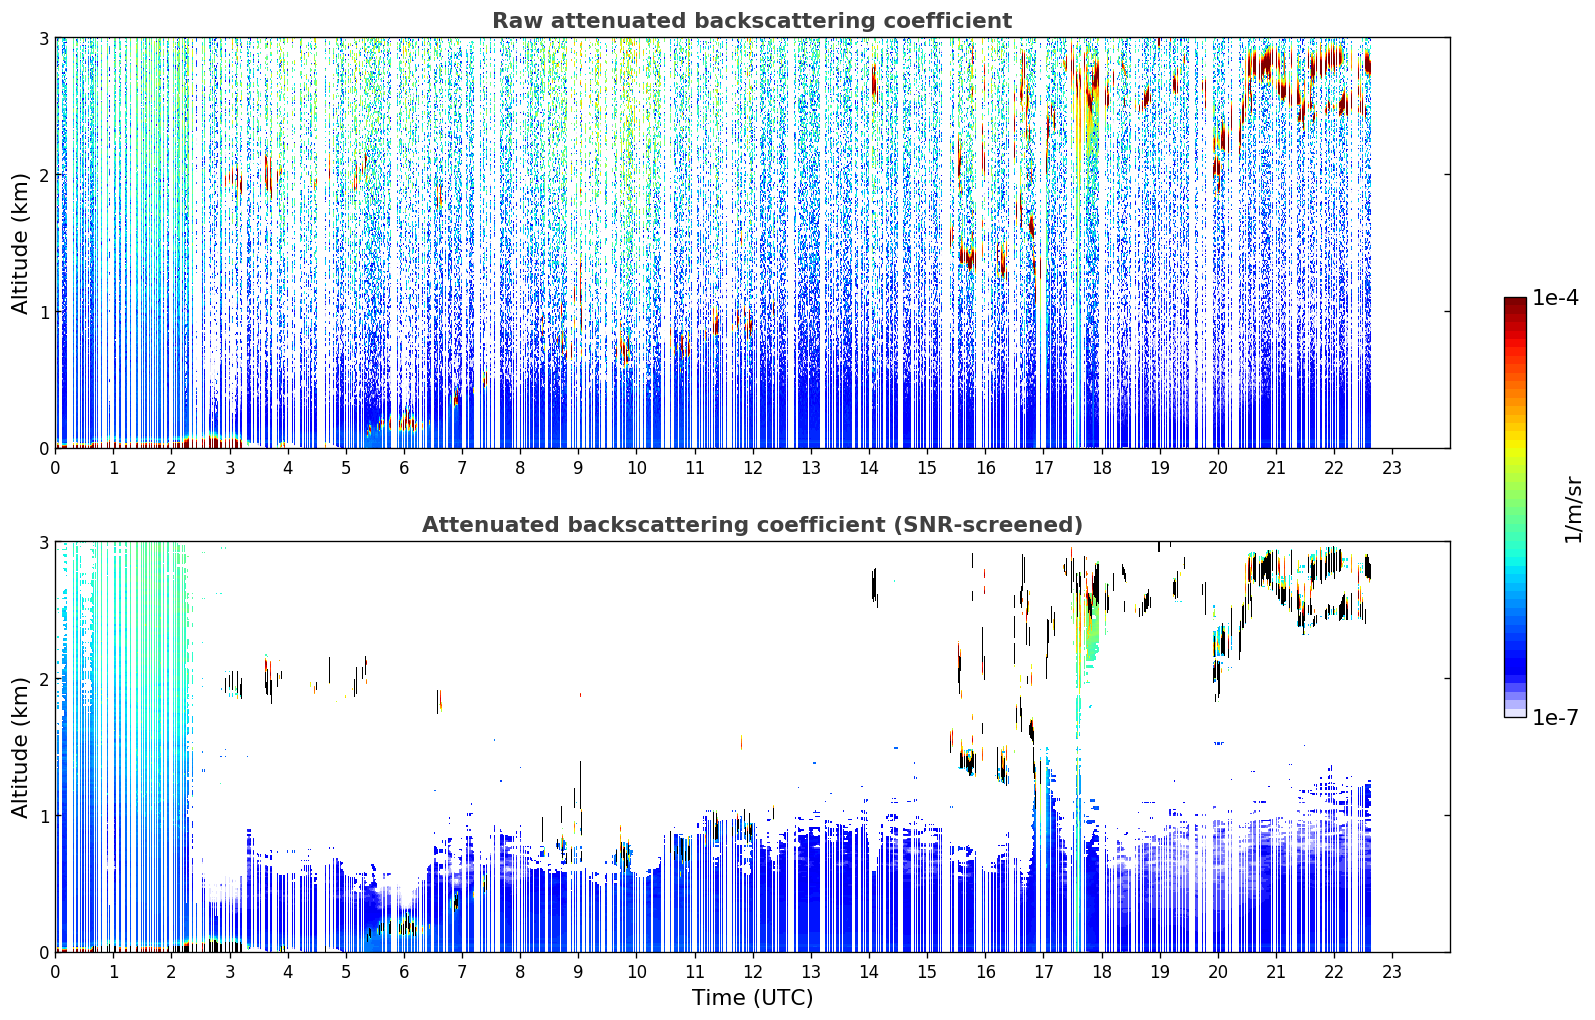Click the 'Attenuated backscattering coefficient (SNR-screened)' title
Screen dimensions: 1595x1020
tap(752, 525)
